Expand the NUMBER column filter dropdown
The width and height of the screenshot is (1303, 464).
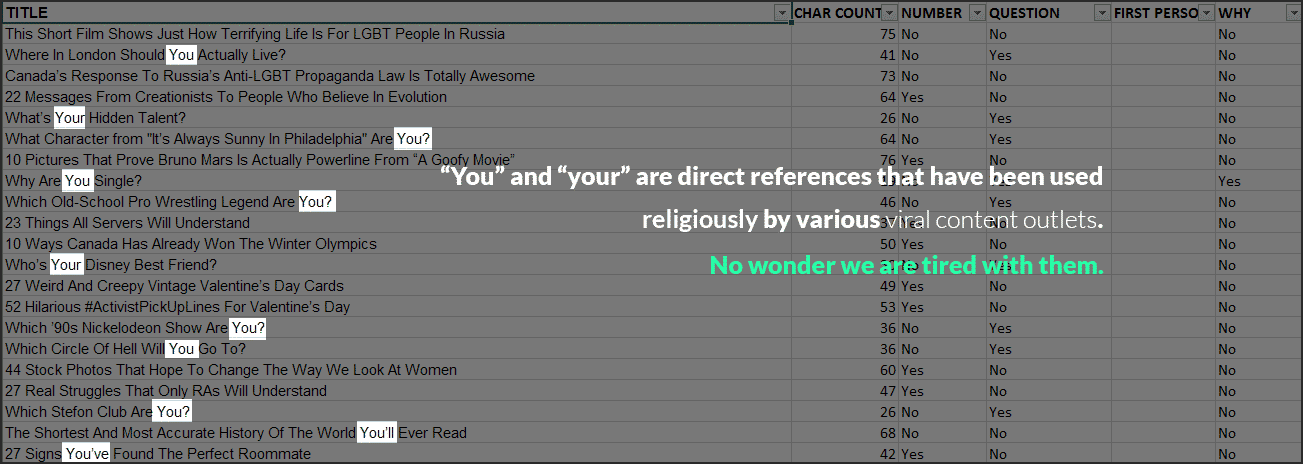coord(976,13)
